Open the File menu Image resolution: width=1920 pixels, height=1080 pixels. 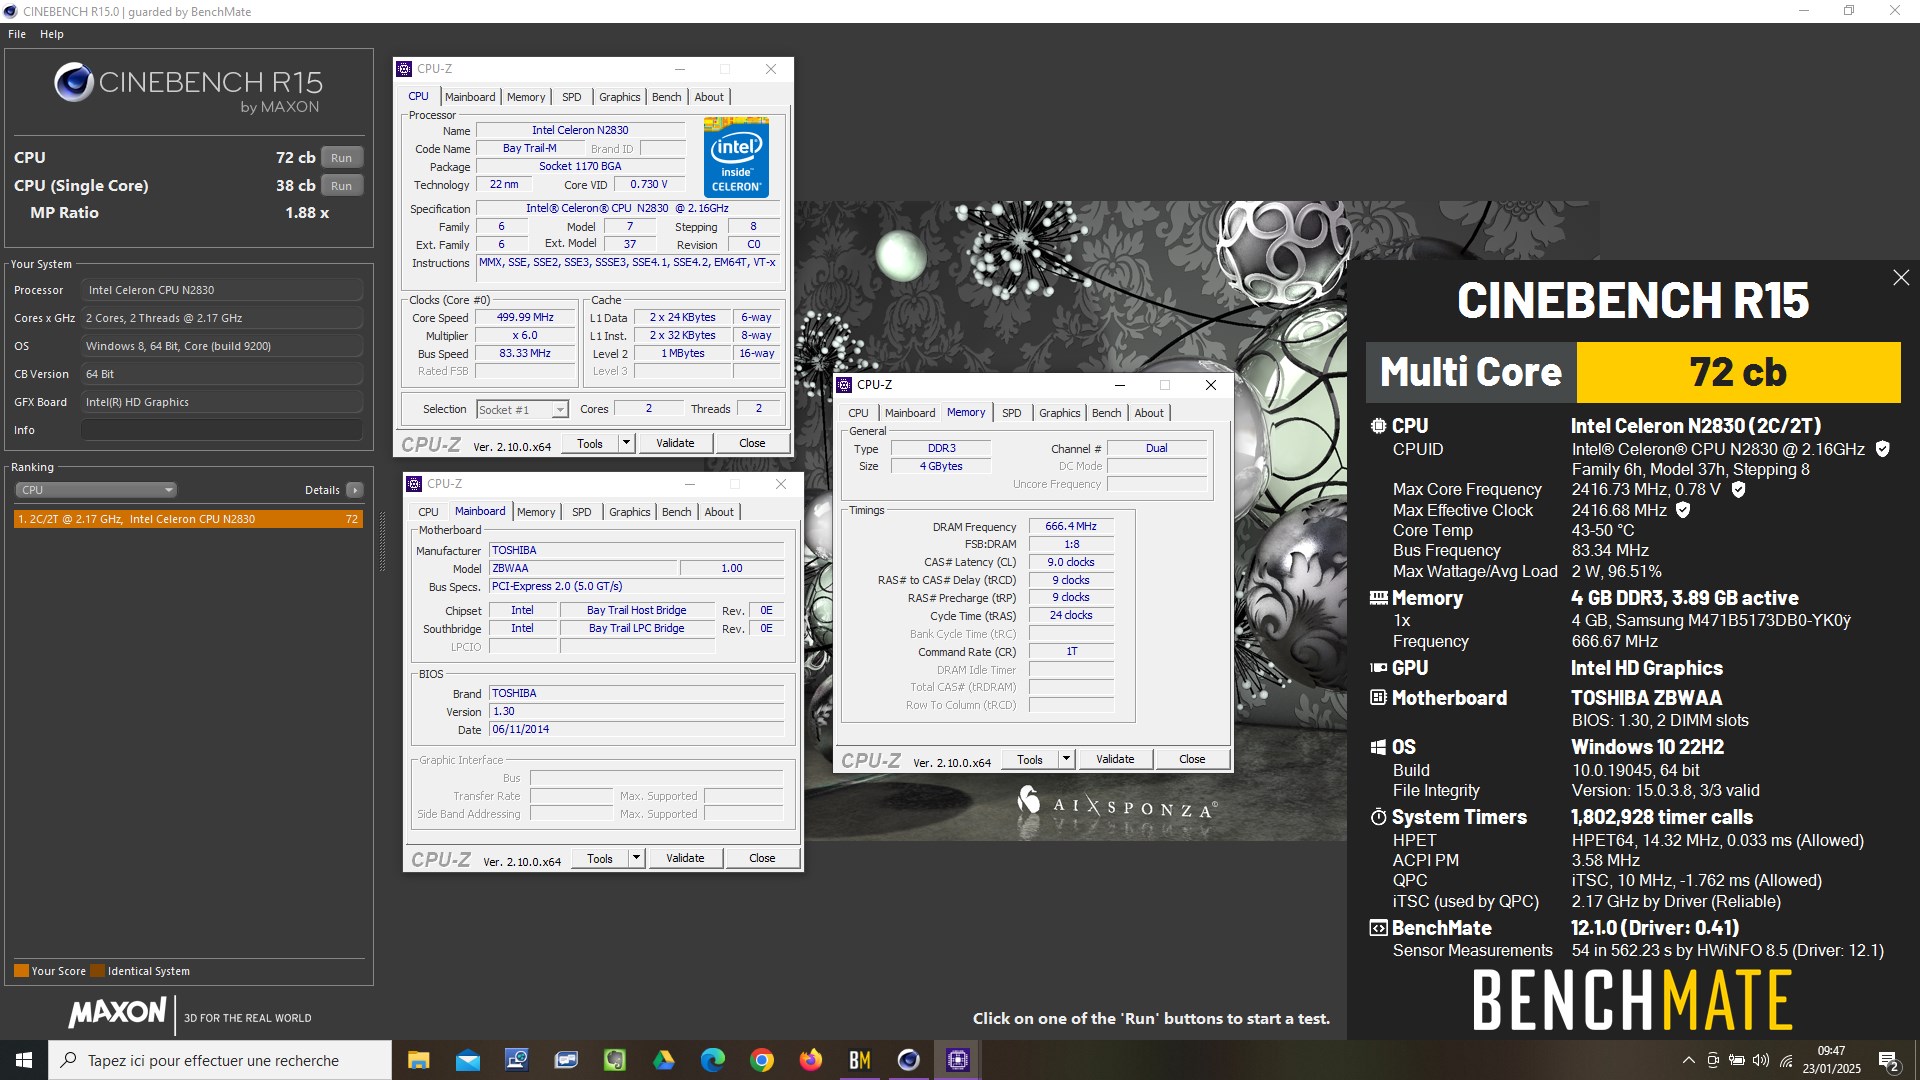(x=17, y=34)
